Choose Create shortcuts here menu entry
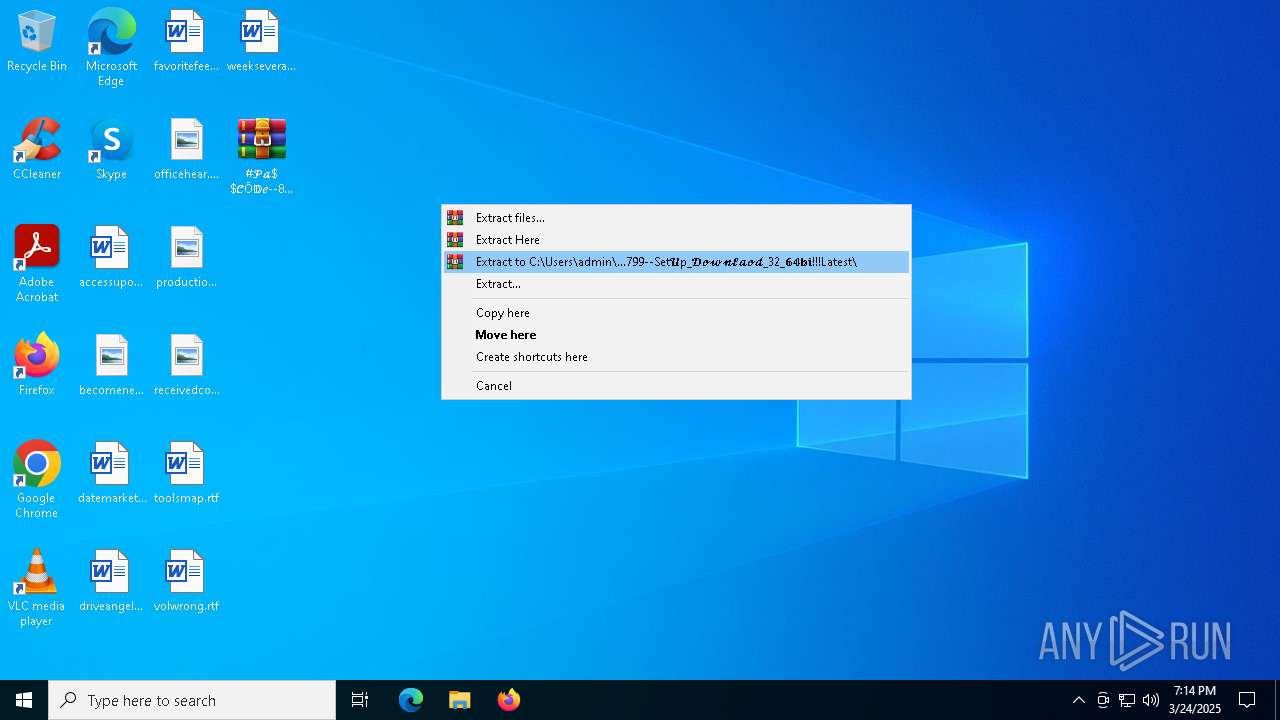The image size is (1280, 720). click(x=676, y=357)
